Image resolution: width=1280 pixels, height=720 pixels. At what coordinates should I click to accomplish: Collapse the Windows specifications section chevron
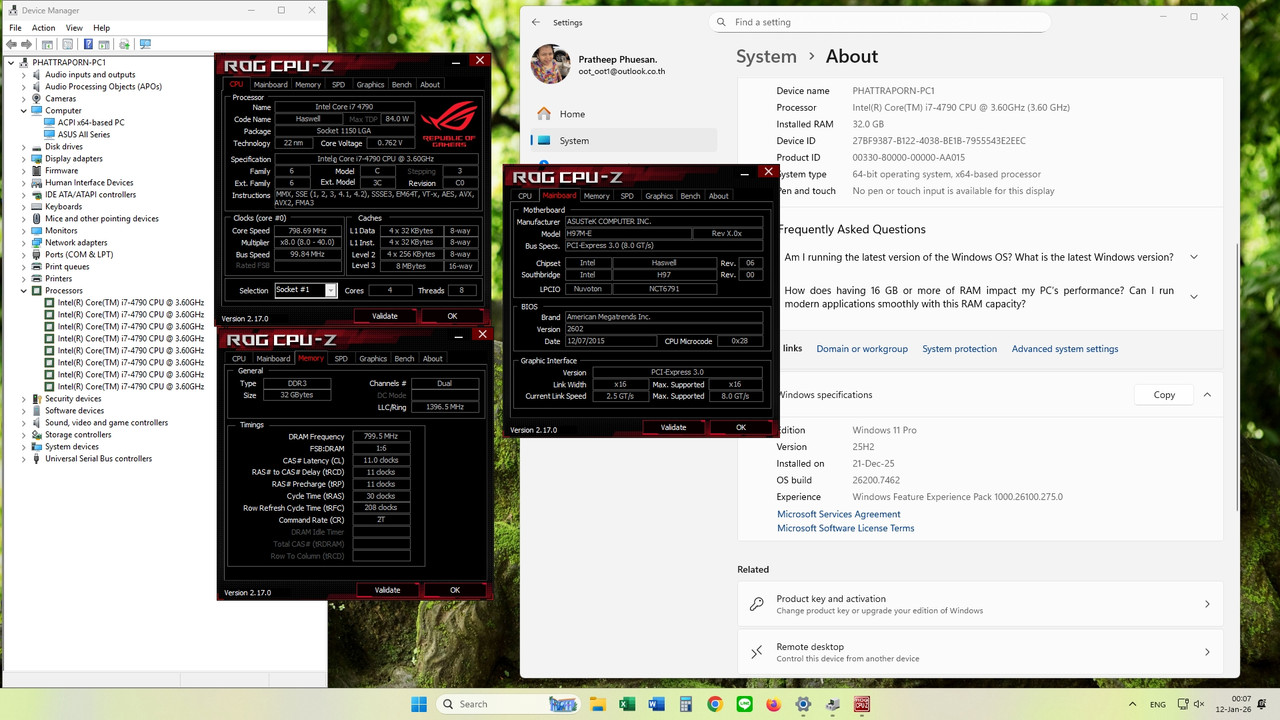(1207, 395)
